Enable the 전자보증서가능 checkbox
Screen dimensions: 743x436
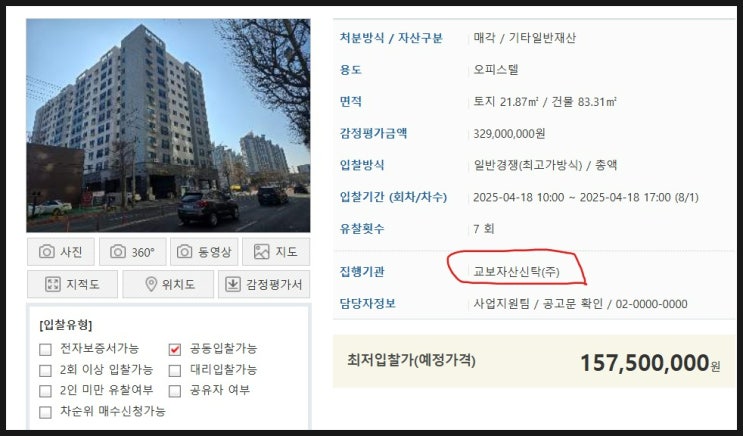point(45,350)
